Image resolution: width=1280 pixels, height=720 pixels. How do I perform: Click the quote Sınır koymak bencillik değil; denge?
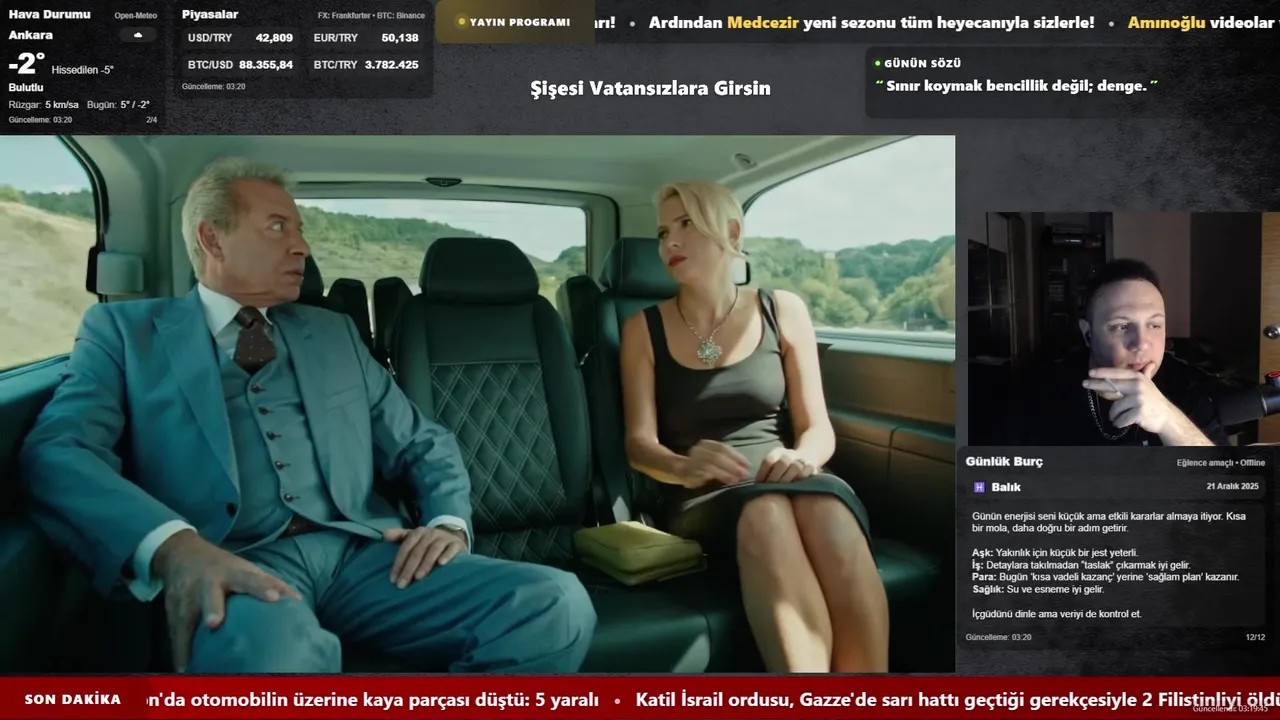coord(1016,86)
